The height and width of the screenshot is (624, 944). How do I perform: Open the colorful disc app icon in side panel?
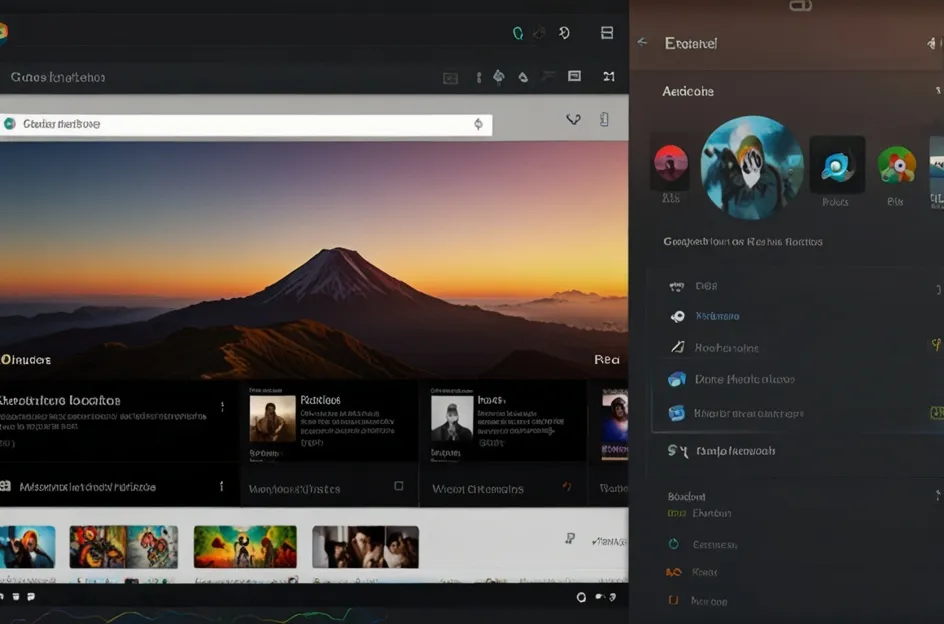(896, 164)
